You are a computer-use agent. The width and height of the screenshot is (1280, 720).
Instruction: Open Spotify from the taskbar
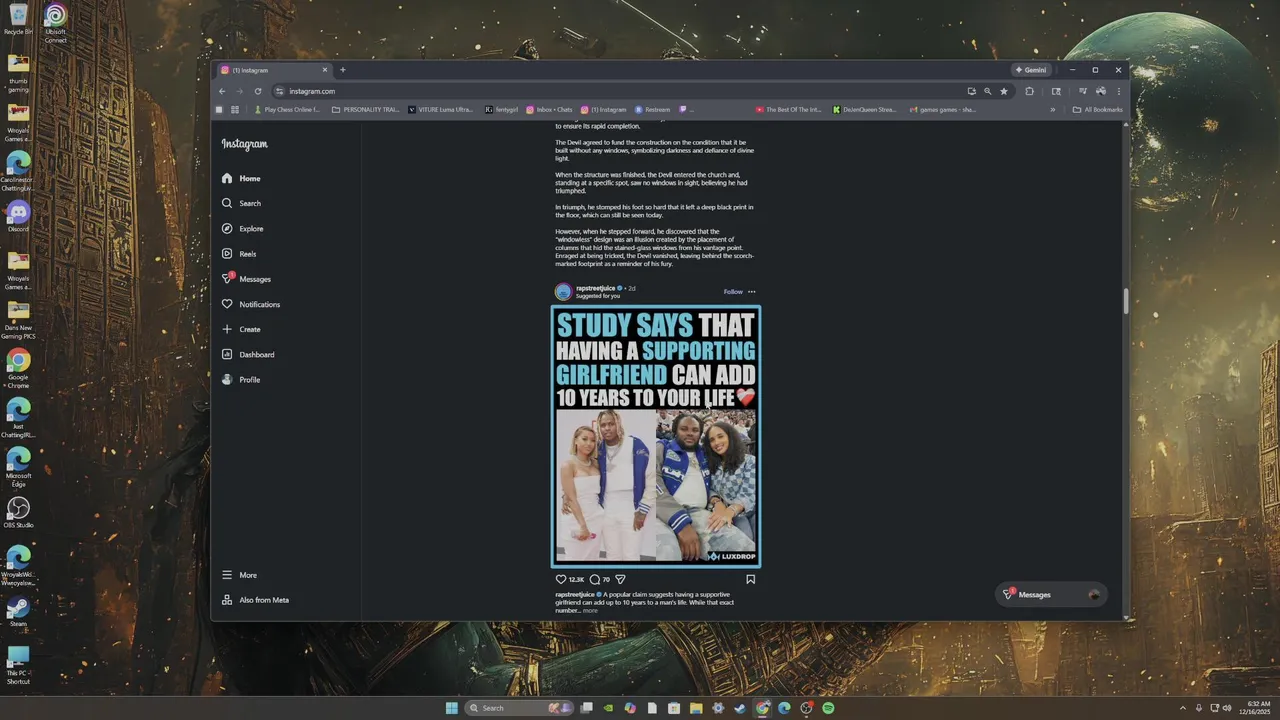(x=828, y=708)
